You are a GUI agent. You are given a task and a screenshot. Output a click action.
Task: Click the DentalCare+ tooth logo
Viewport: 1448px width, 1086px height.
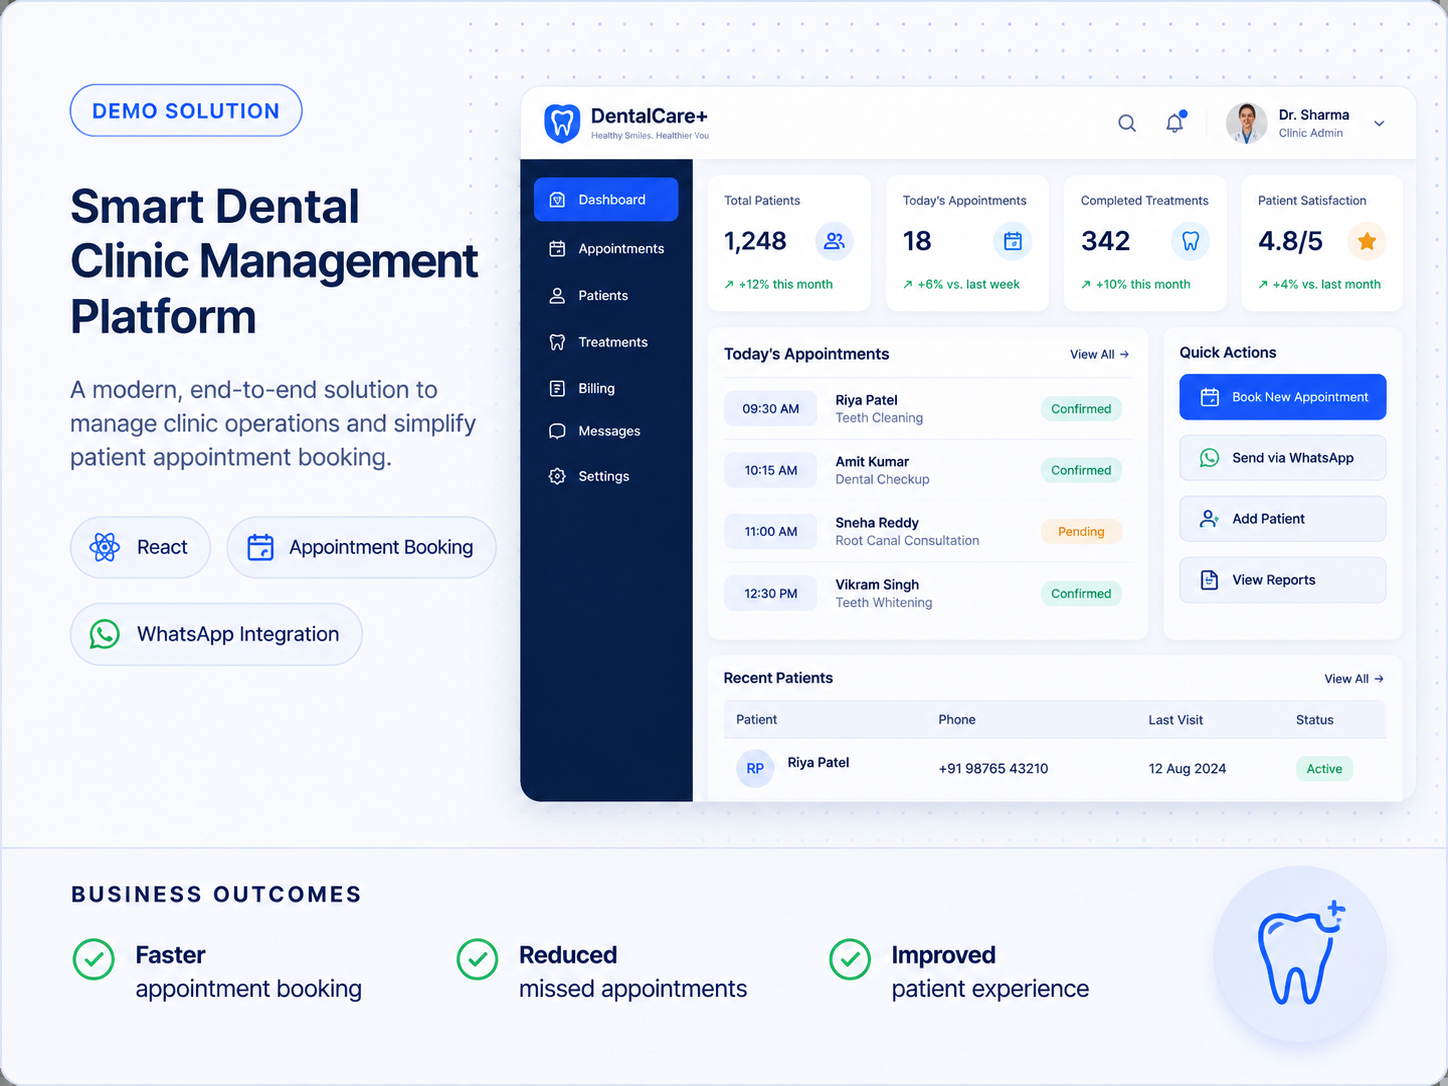[x=562, y=123]
